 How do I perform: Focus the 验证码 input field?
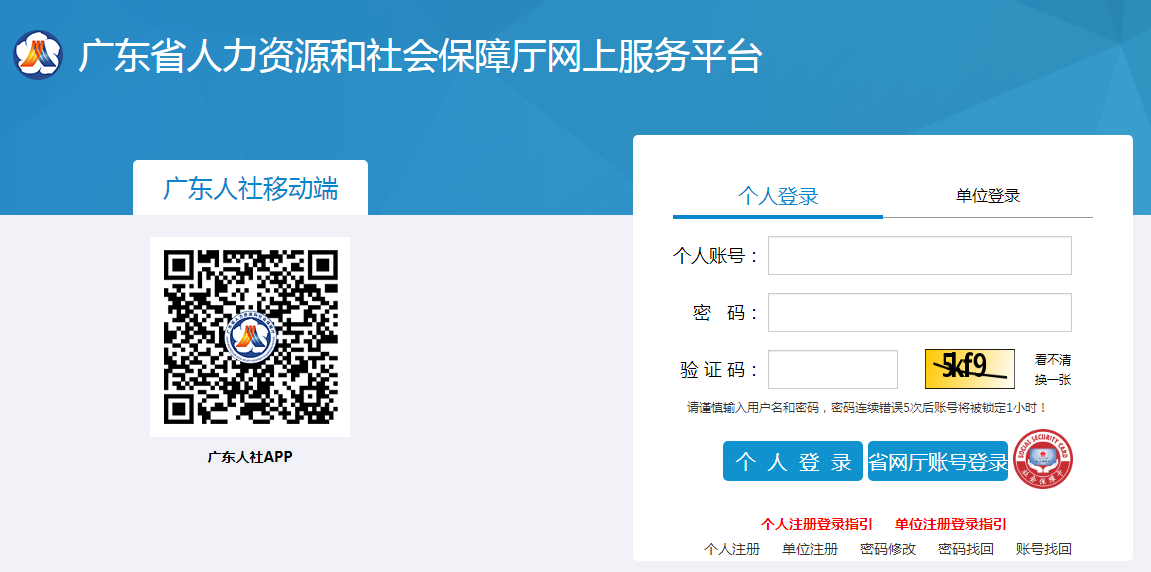(x=833, y=369)
